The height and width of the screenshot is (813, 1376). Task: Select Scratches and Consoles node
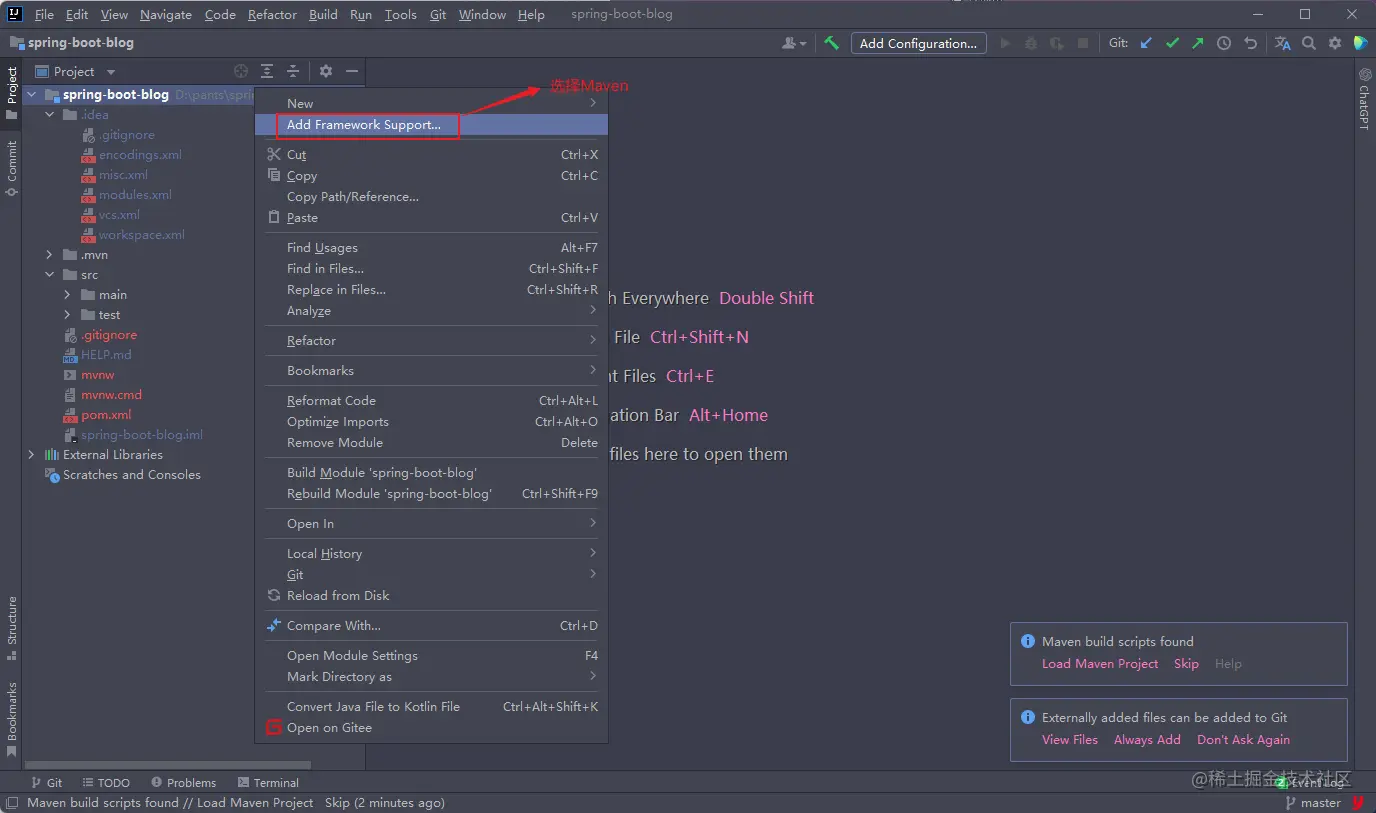131,475
